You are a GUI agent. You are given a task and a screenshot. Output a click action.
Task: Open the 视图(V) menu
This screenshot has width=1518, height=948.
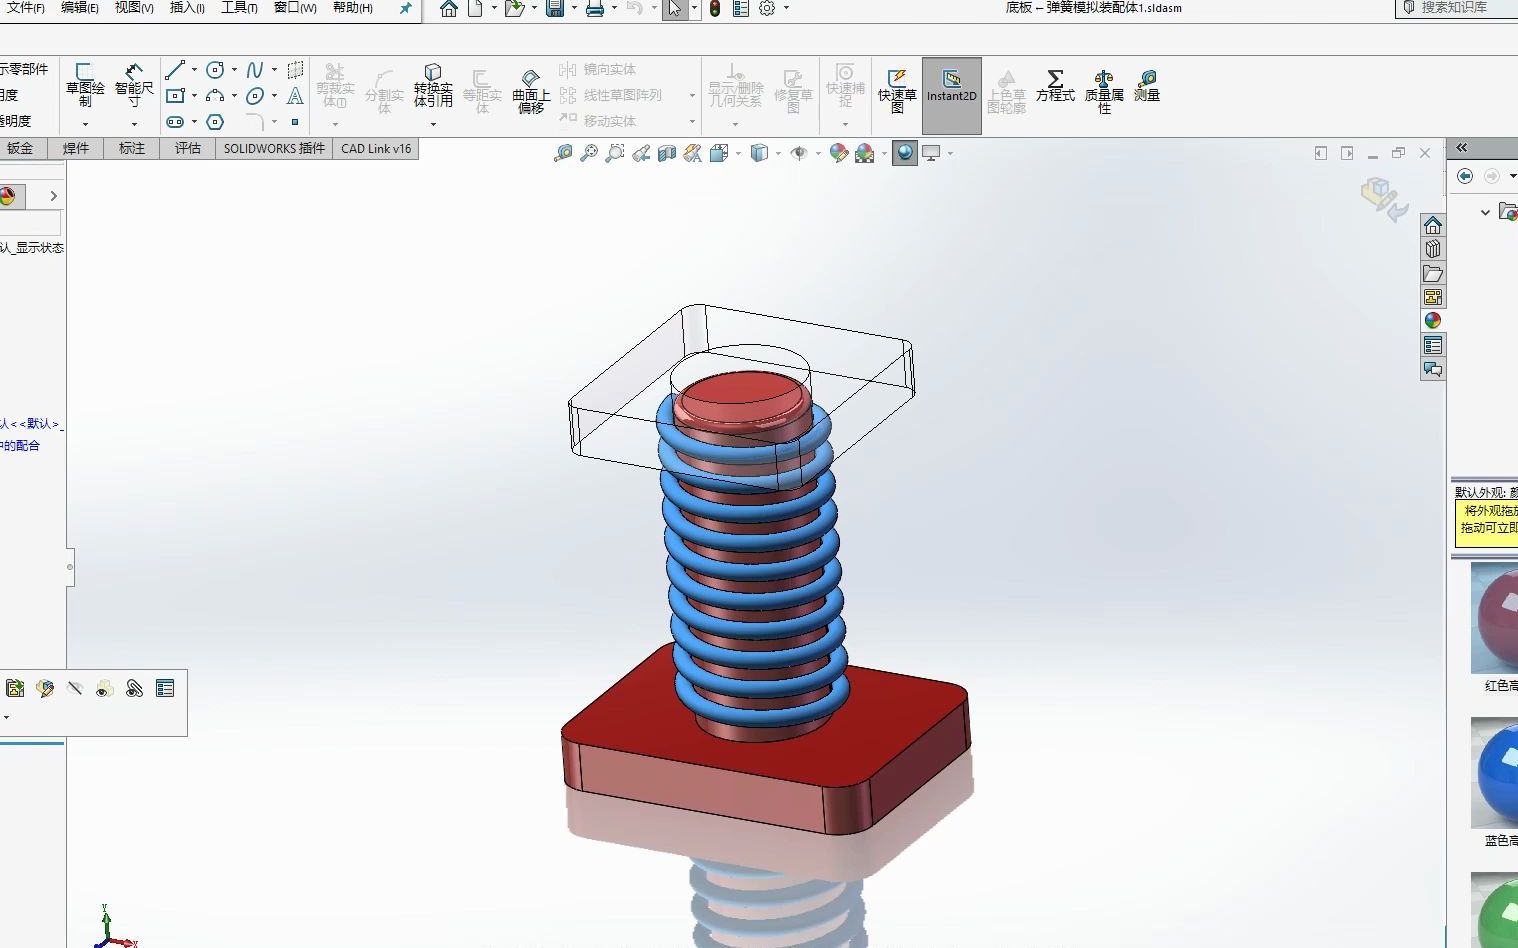(134, 8)
